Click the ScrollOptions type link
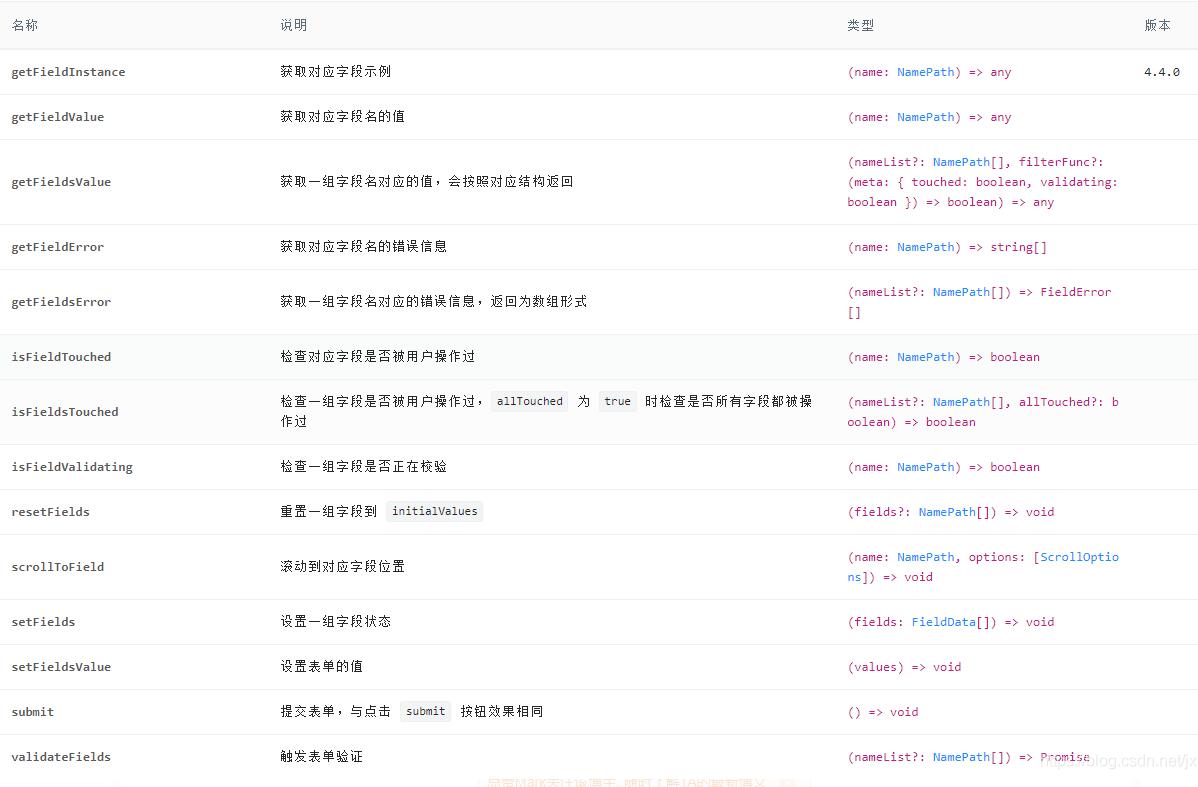 1078,557
